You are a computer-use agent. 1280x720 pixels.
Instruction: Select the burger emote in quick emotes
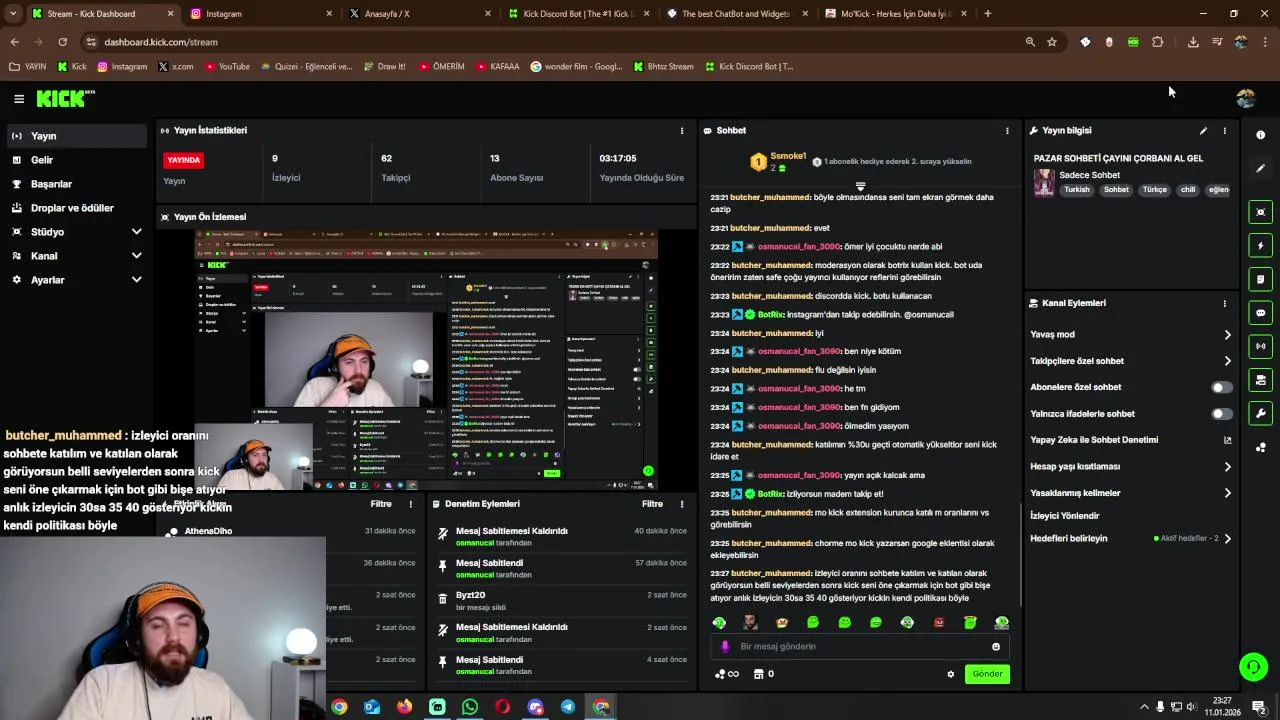click(782, 623)
